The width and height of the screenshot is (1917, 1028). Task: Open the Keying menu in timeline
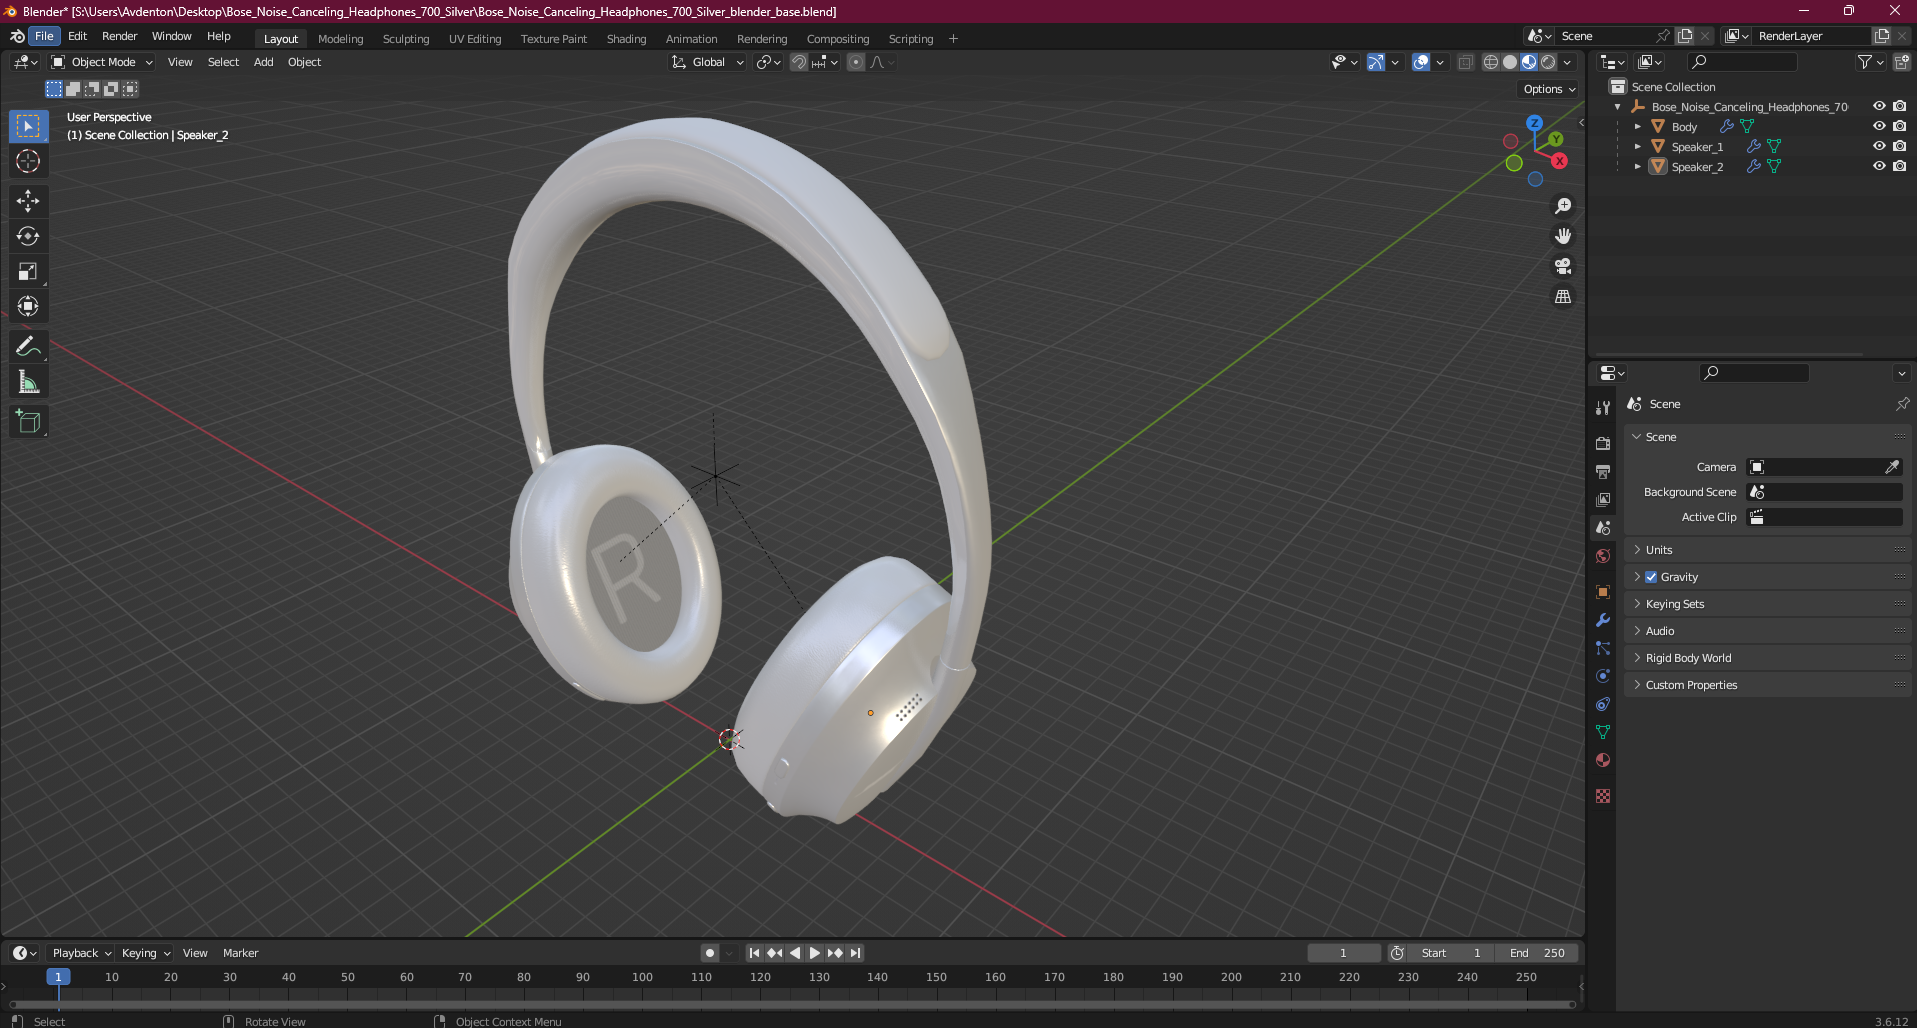pyautogui.click(x=145, y=953)
